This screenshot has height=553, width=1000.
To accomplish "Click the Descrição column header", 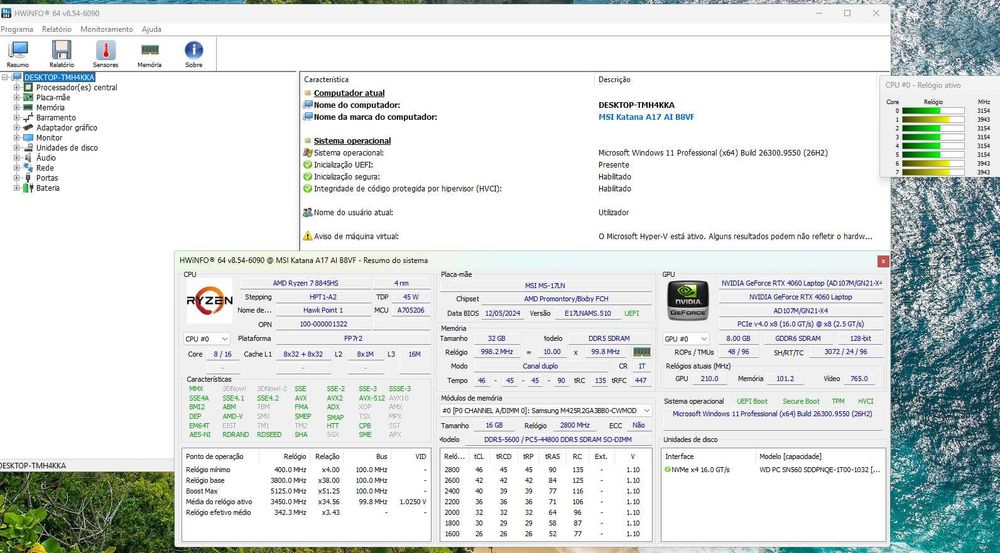I will point(614,80).
